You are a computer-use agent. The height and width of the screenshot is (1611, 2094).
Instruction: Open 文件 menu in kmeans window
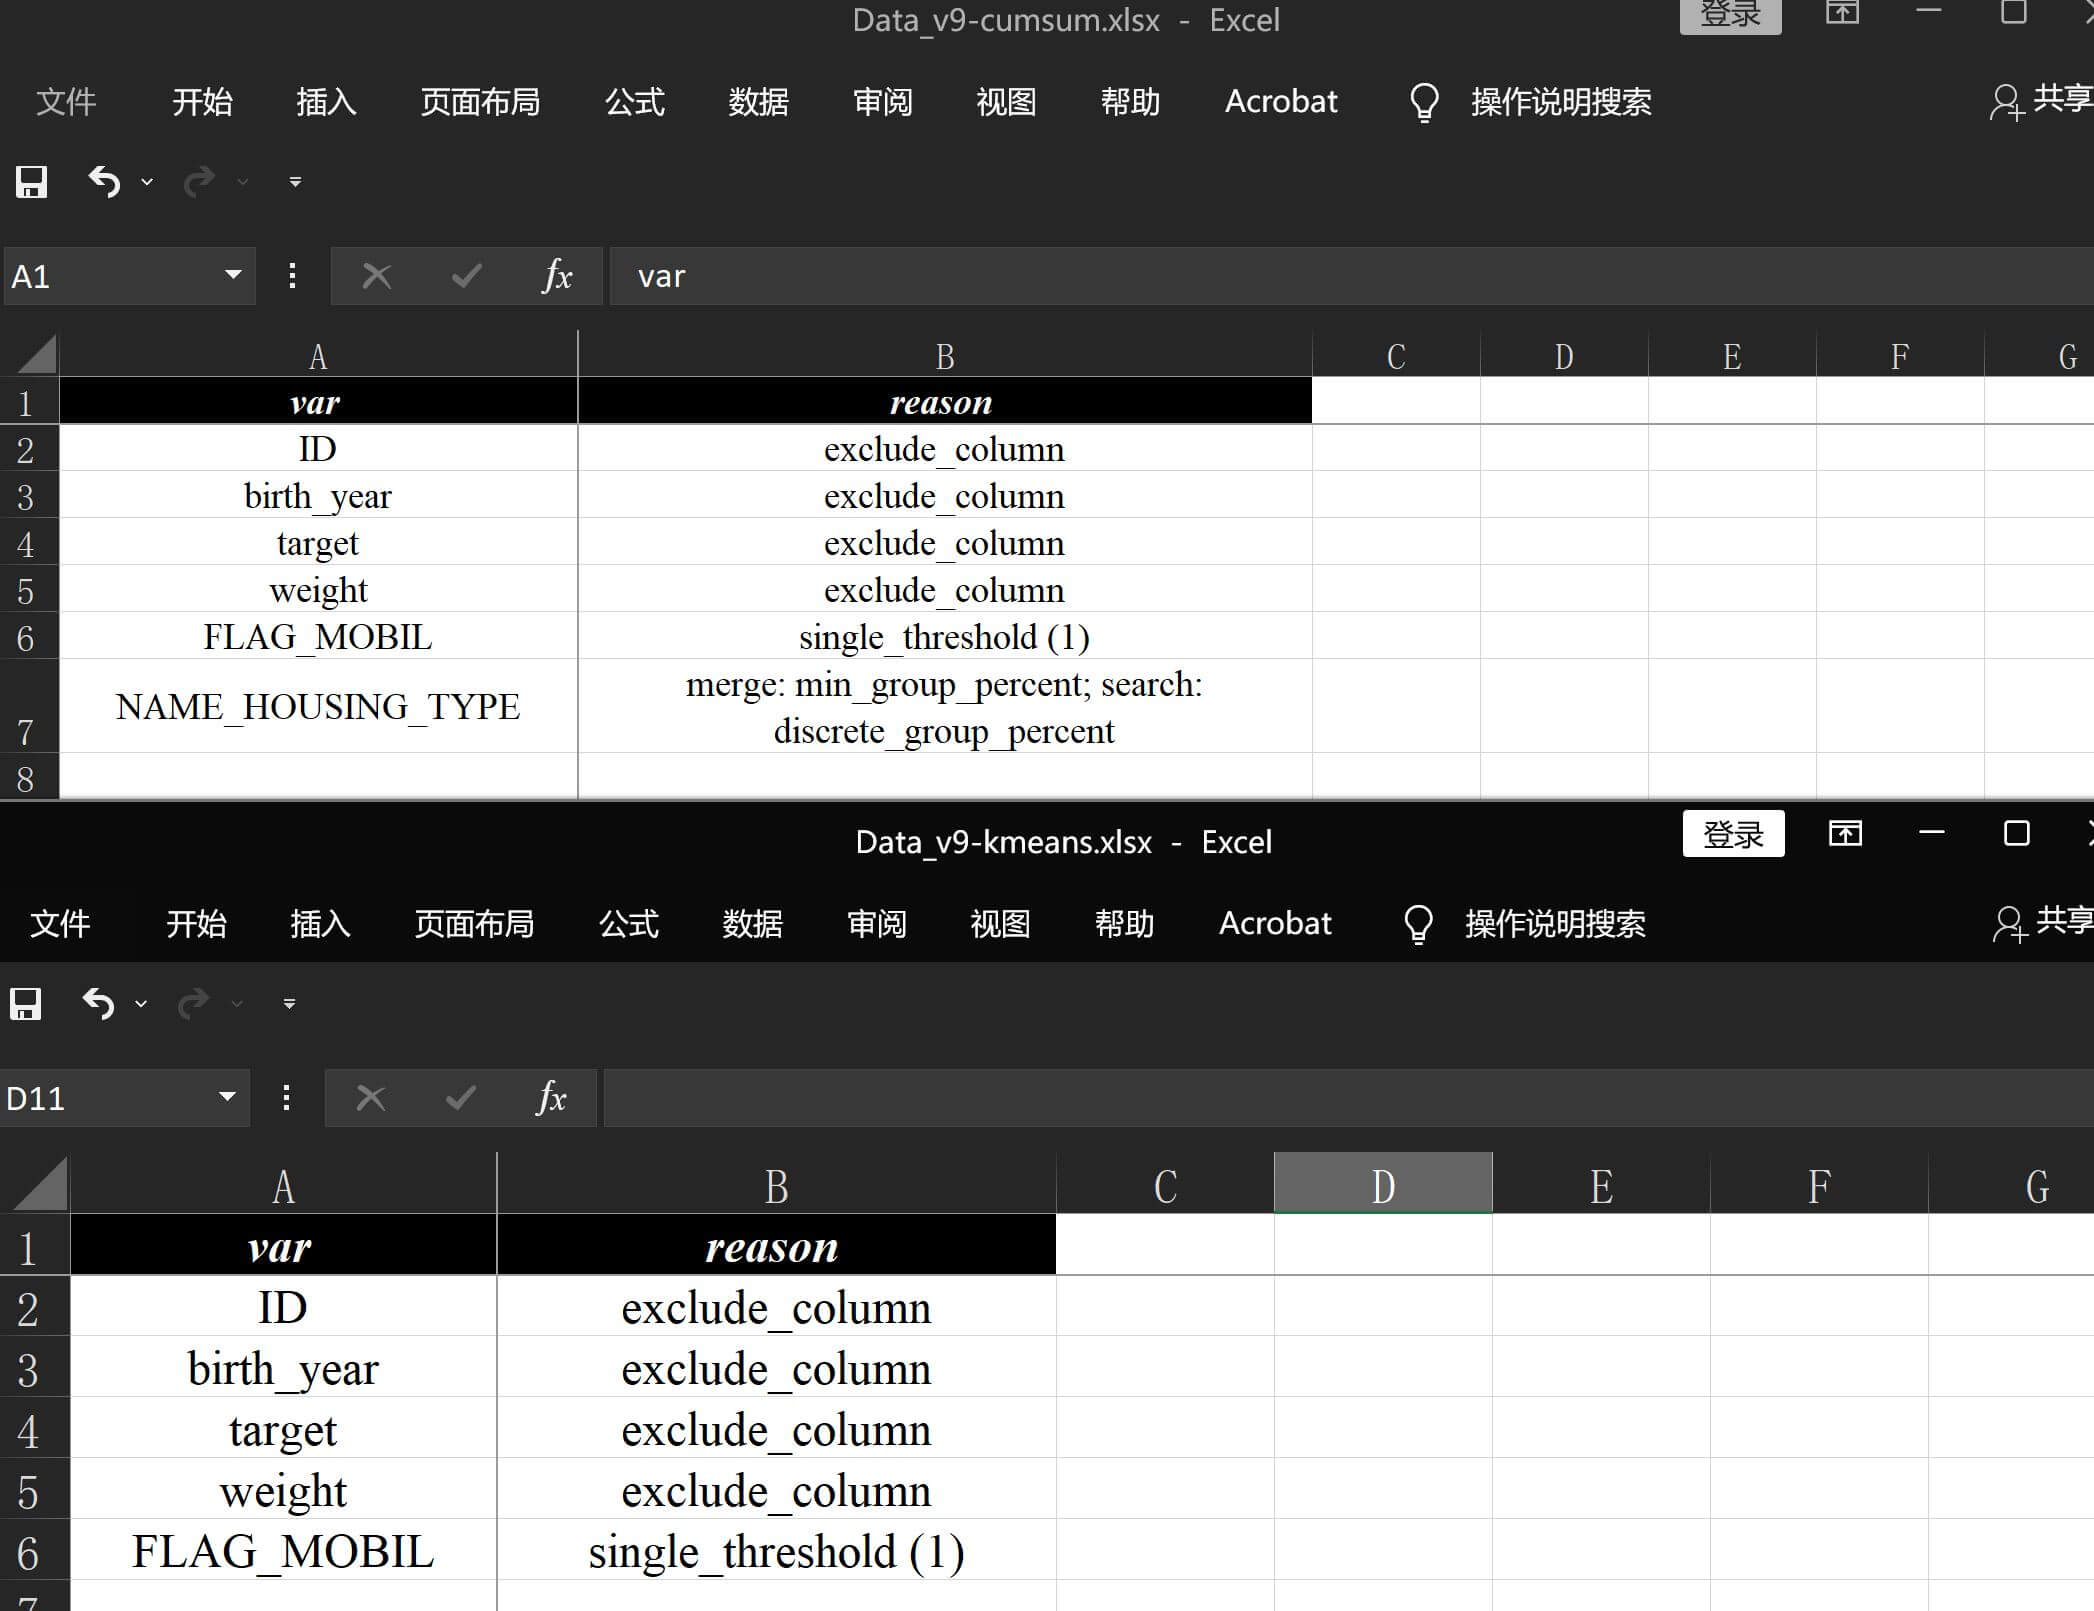(60, 923)
